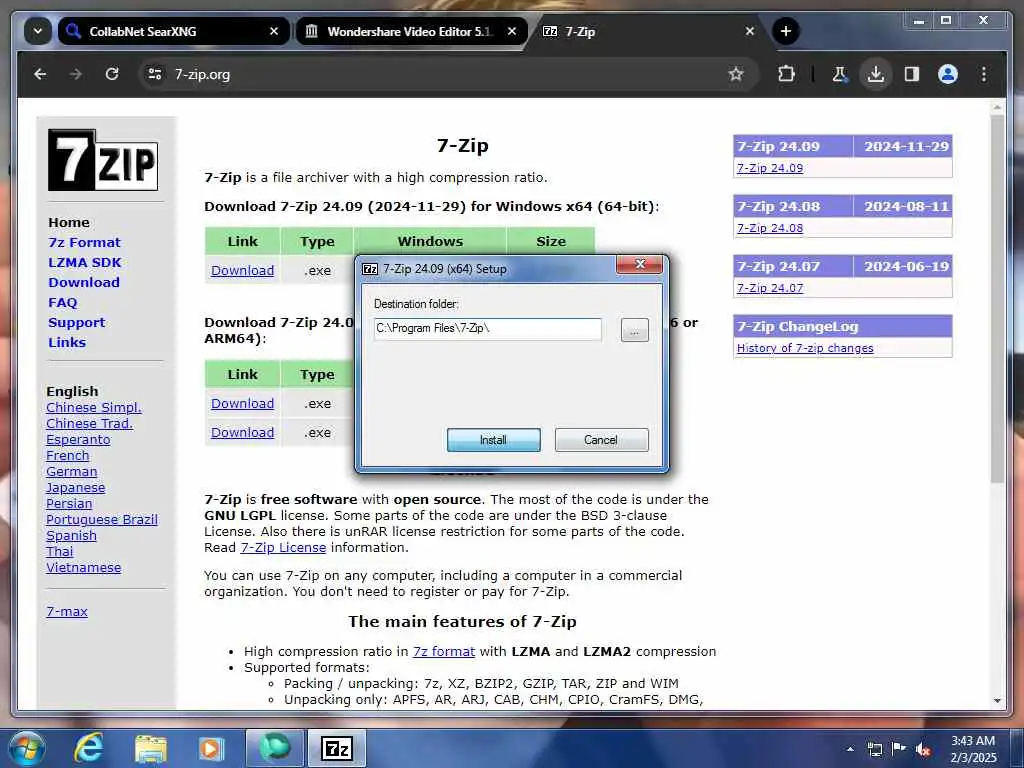Open Download sidebar link

tap(84, 283)
